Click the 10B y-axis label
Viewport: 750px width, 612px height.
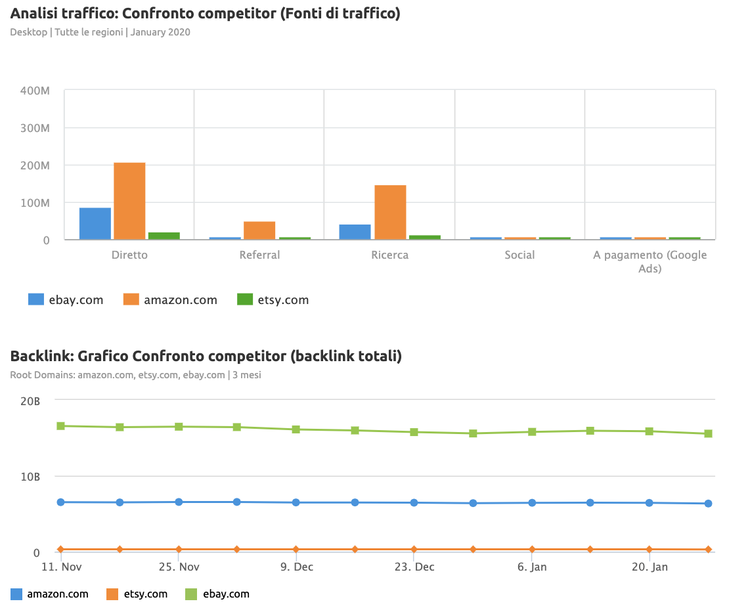pos(30,477)
